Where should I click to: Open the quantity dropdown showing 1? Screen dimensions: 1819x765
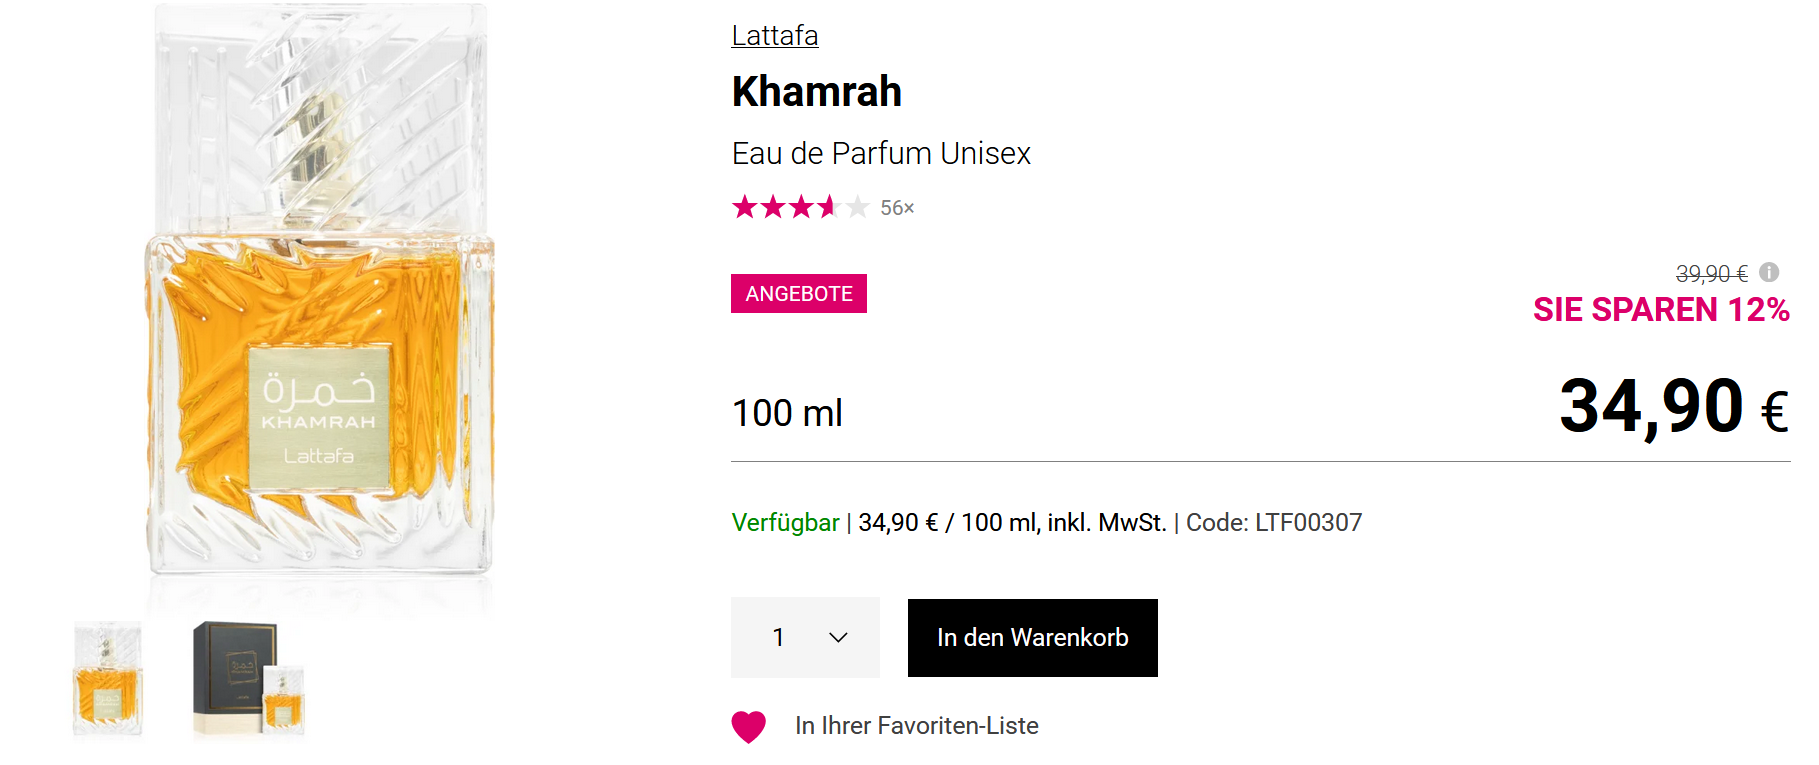point(805,637)
